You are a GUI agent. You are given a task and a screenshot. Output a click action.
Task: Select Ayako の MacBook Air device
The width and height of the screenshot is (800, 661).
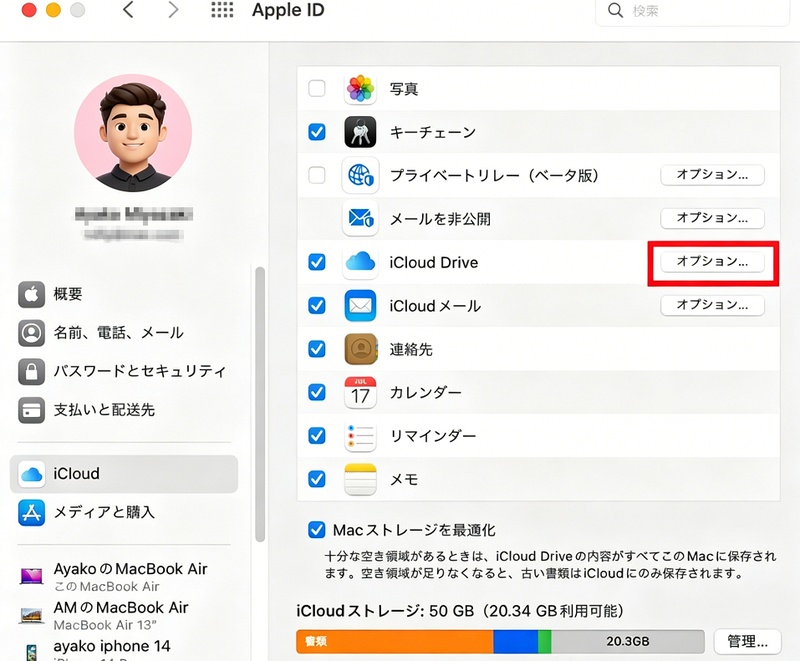click(124, 576)
